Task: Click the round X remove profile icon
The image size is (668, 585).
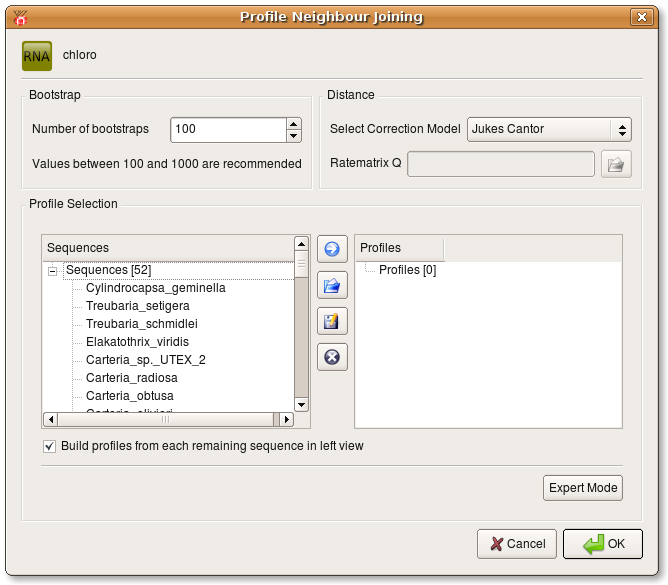Action: [x=332, y=356]
